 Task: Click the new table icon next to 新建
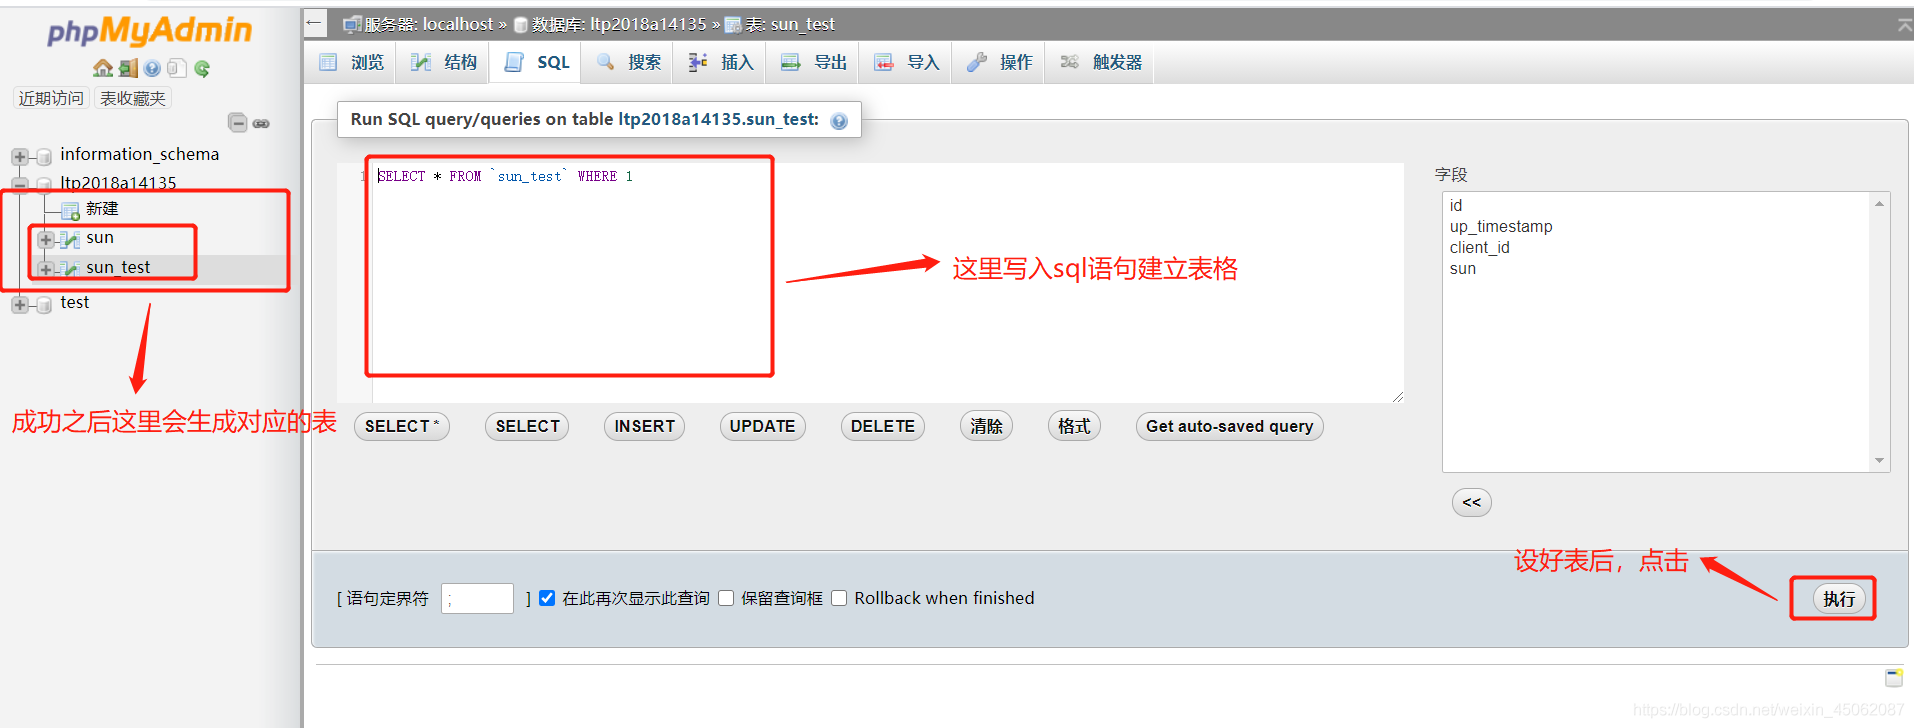(70, 210)
